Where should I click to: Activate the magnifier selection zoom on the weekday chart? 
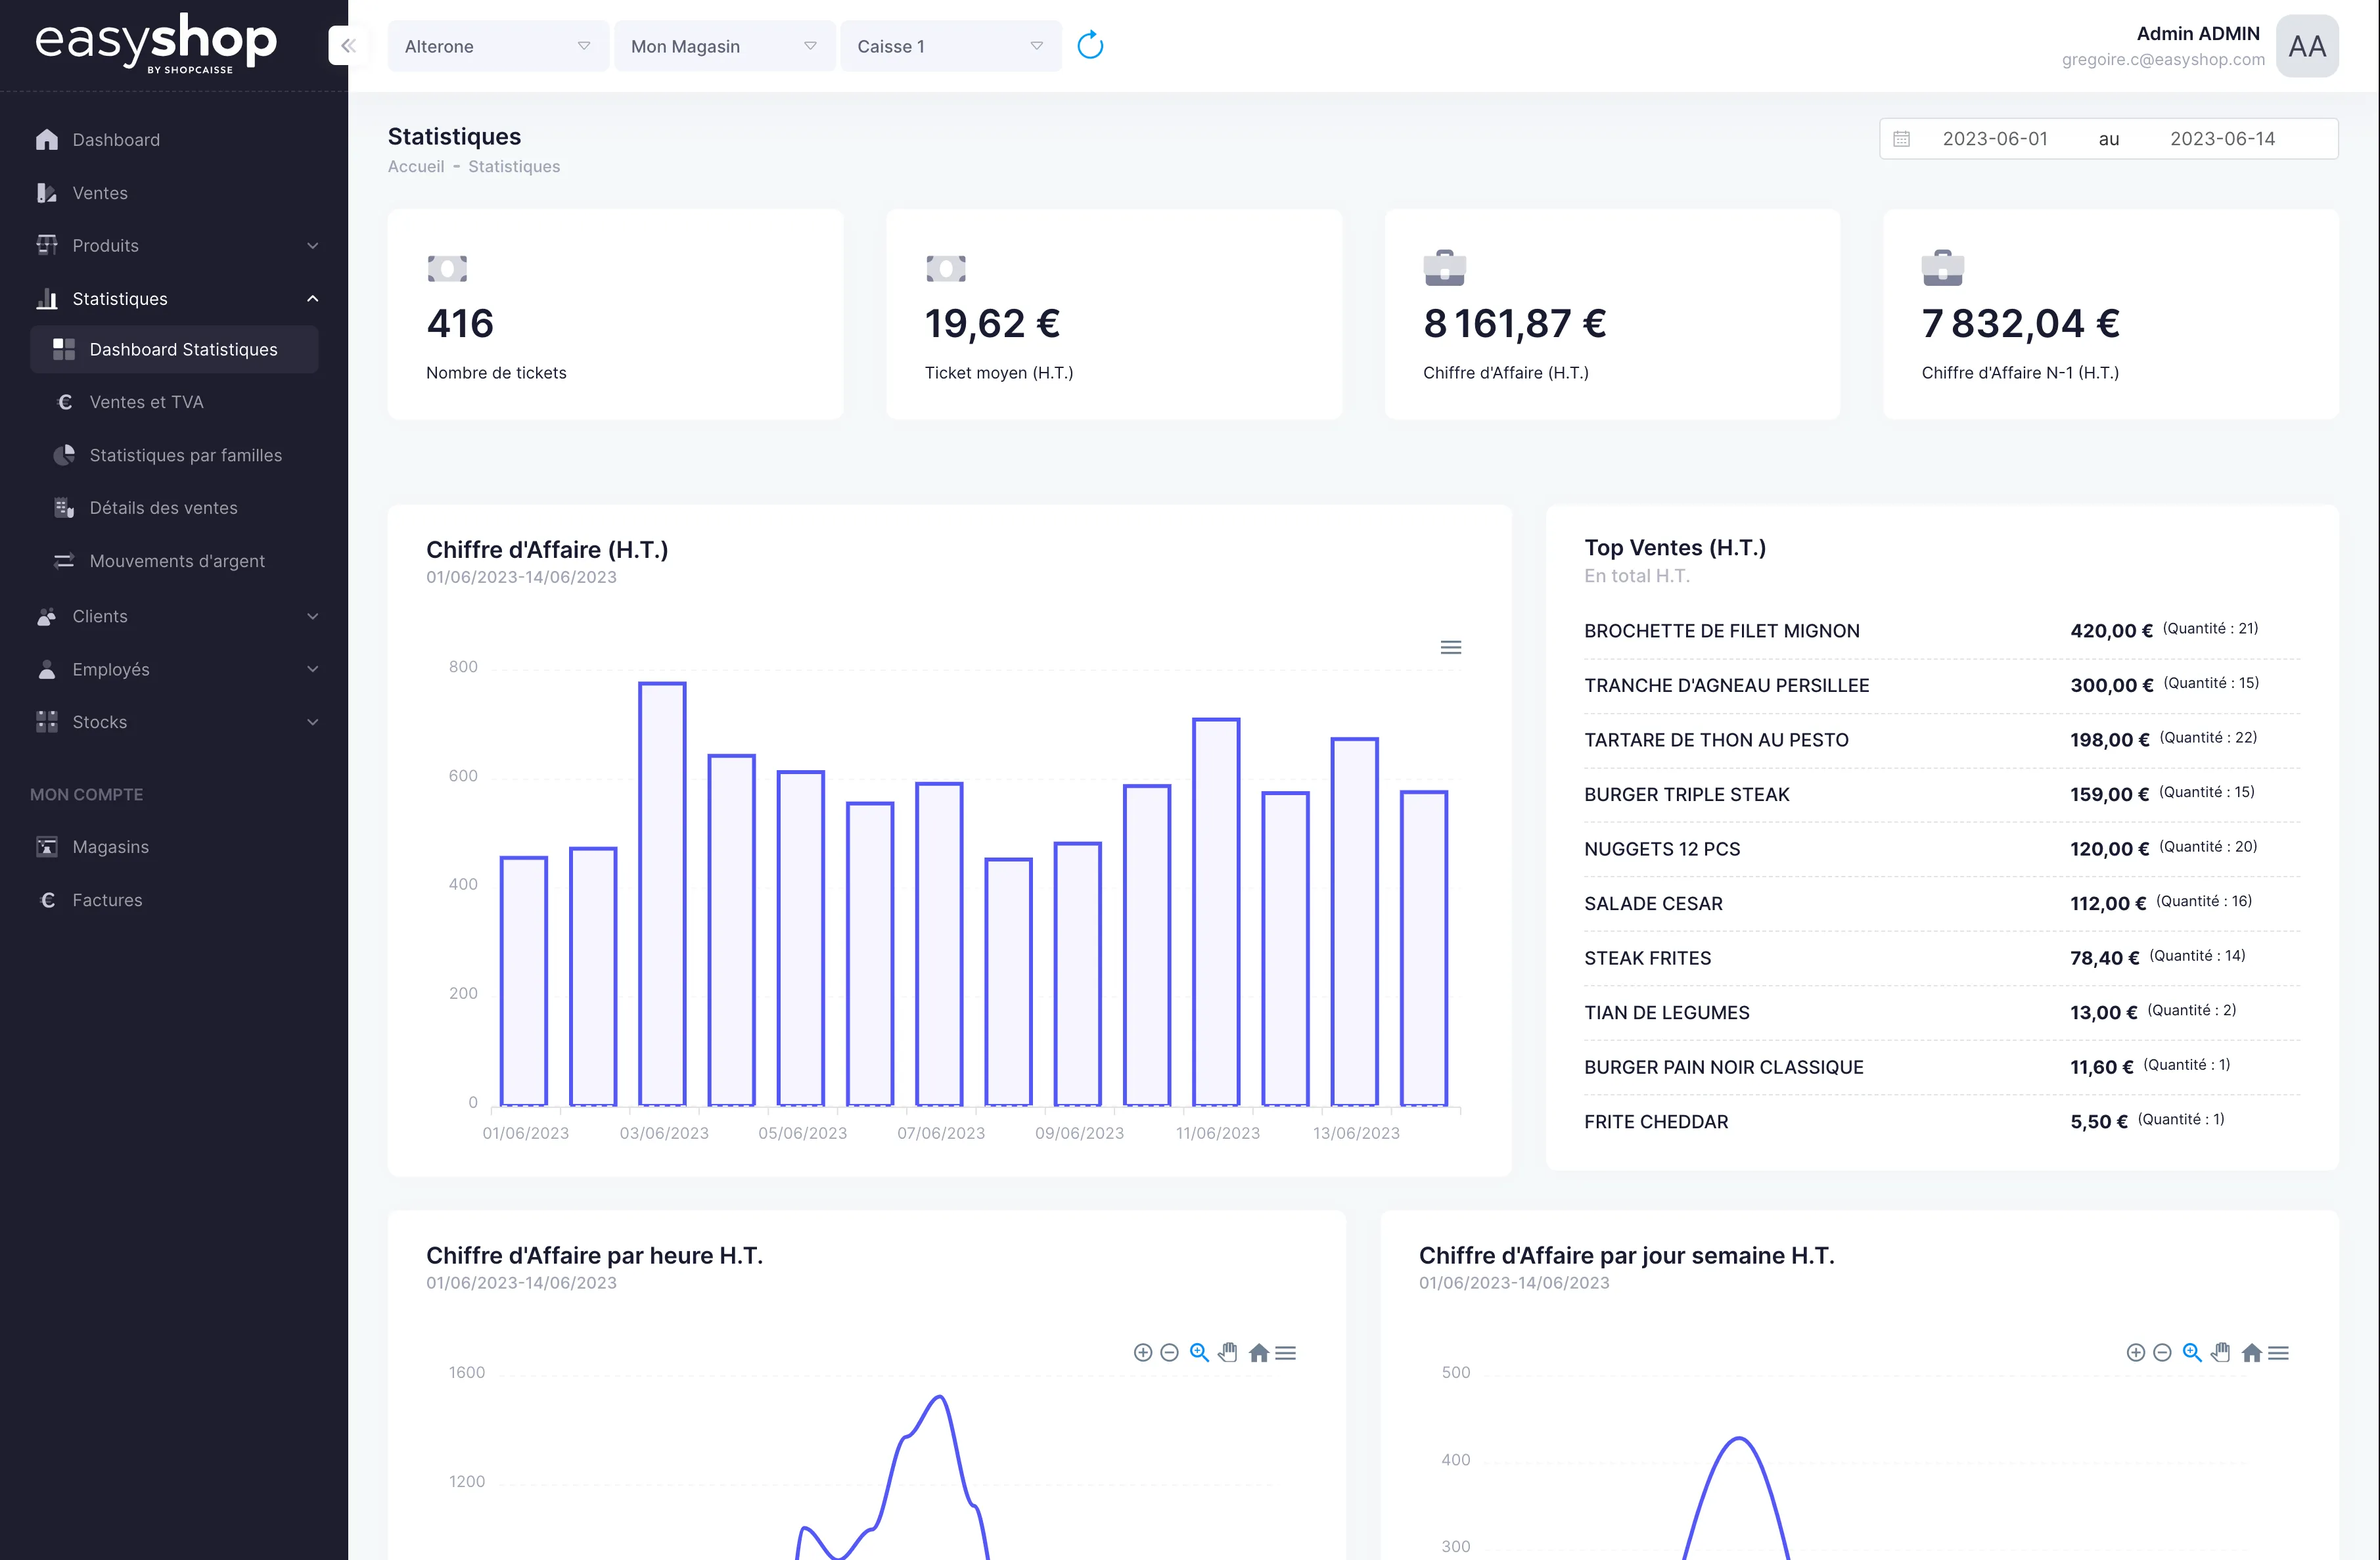(x=2192, y=1353)
